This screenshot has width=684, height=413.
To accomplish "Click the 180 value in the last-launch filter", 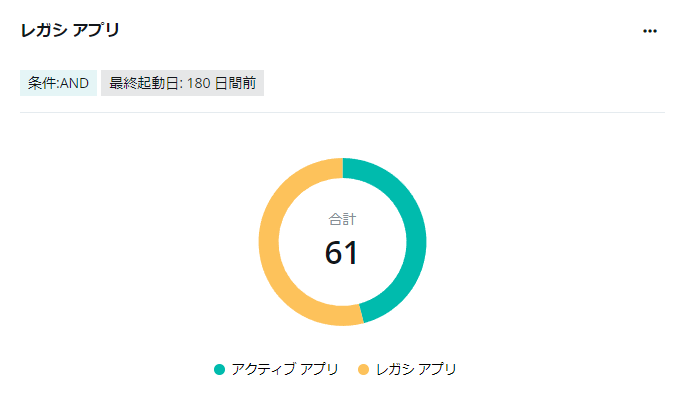I will (x=198, y=83).
